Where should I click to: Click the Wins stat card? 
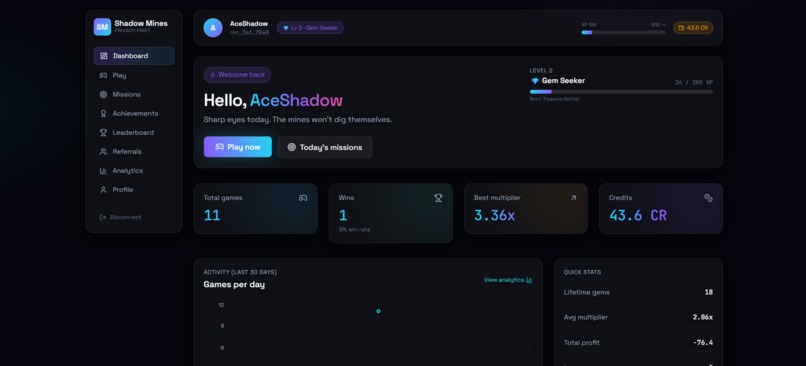tap(391, 213)
